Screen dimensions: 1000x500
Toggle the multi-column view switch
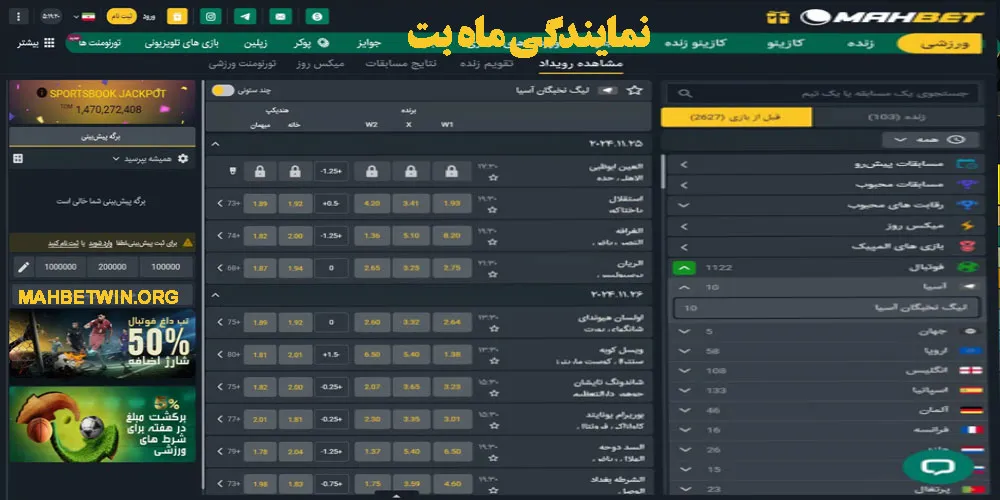tap(222, 91)
